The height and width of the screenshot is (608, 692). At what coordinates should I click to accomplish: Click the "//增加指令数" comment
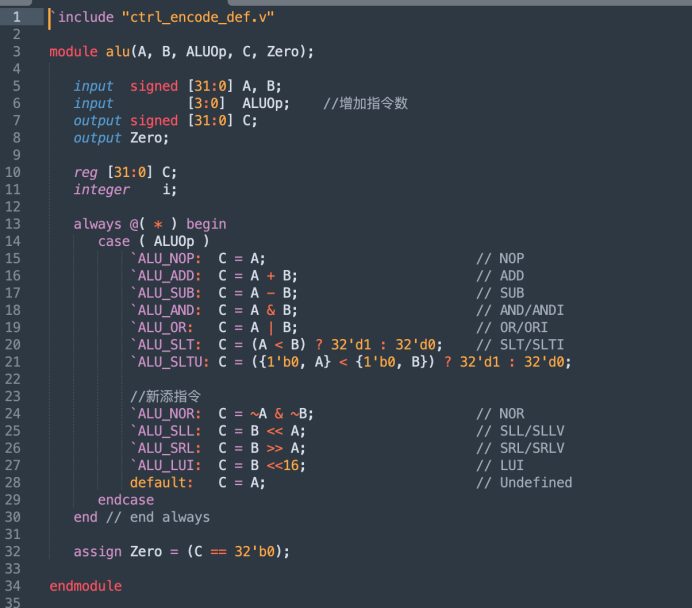tap(365, 103)
